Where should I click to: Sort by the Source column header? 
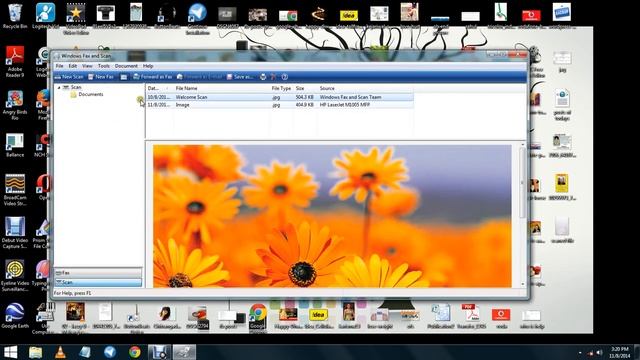tap(365, 88)
